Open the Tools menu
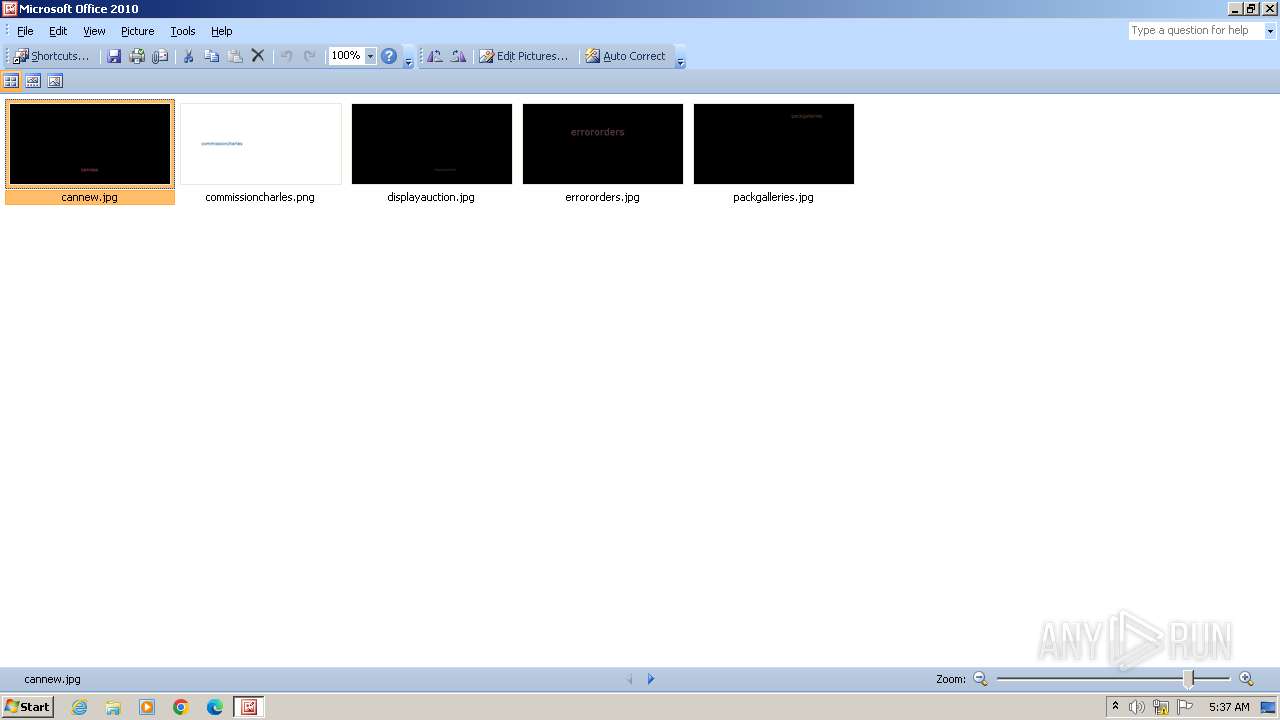Image resolution: width=1280 pixels, height=720 pixels. pyautogui.click(x=183, y=31)
